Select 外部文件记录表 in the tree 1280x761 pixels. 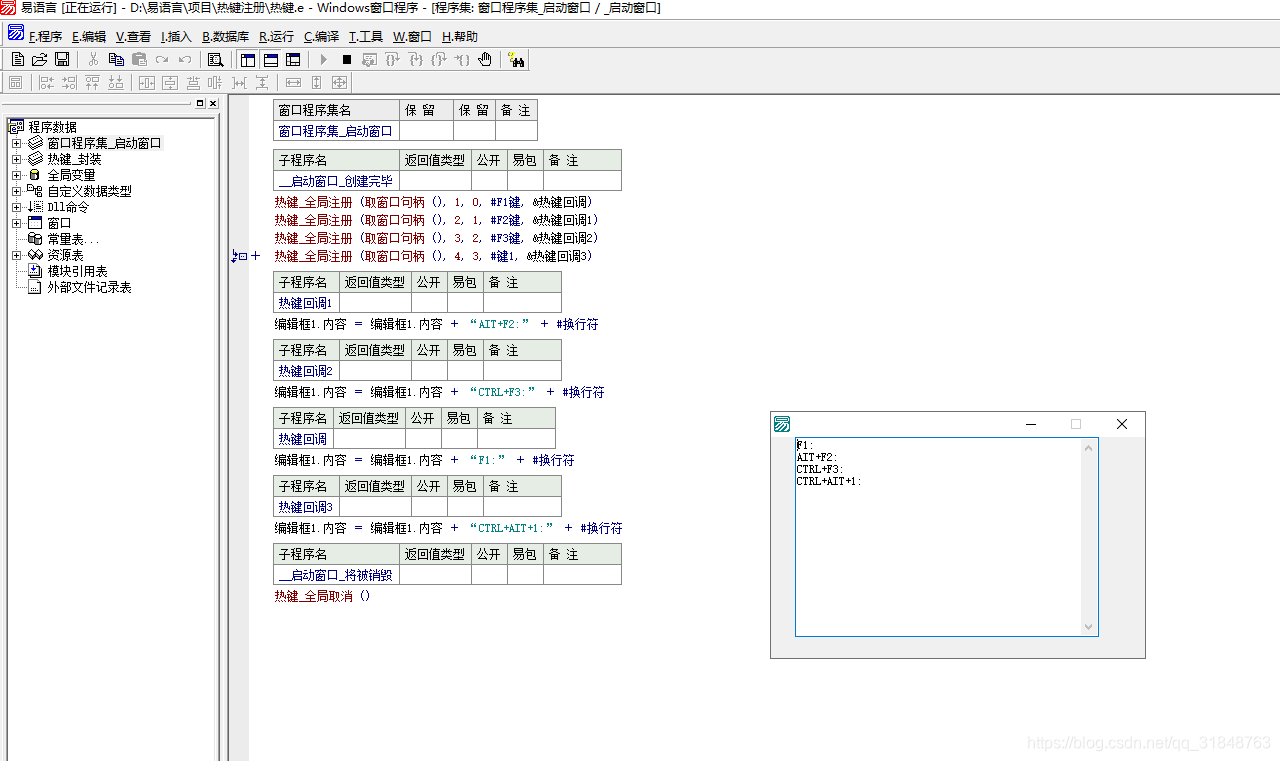point(89,287)
